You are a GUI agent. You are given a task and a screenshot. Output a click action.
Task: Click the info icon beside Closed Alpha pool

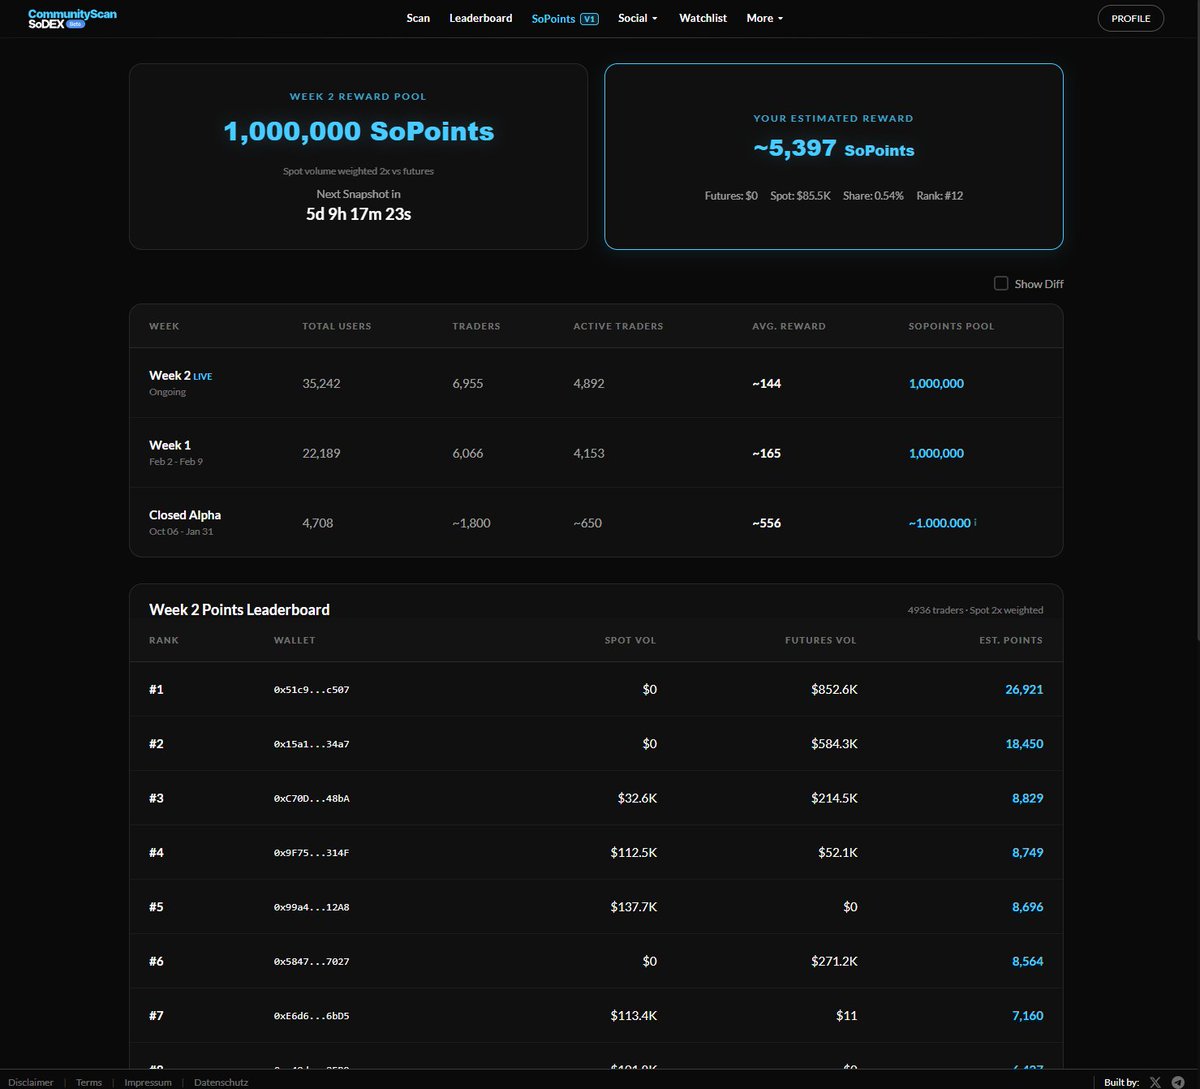pyautogui.click(x=975, y=523)
